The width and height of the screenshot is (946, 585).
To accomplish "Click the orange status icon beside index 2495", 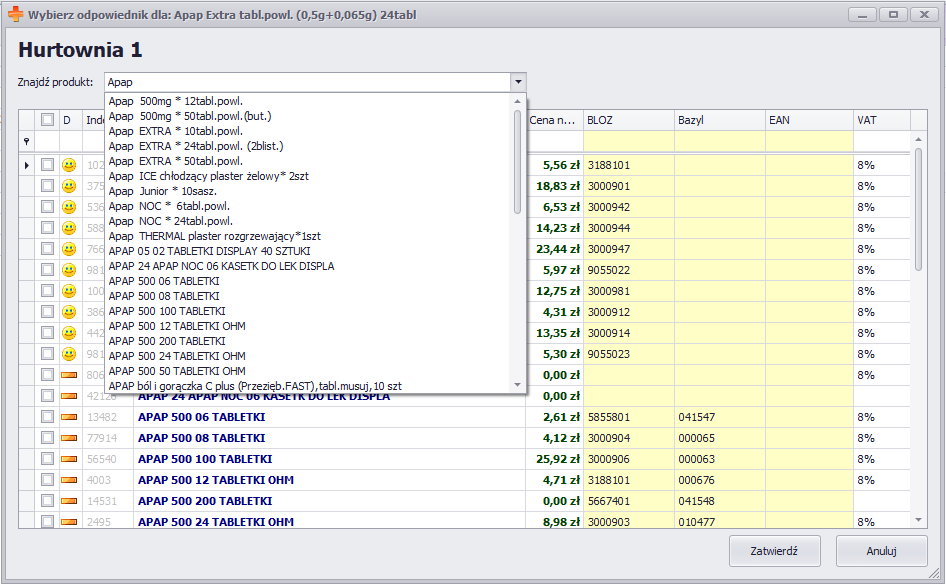I will click(x=69, y=522).
